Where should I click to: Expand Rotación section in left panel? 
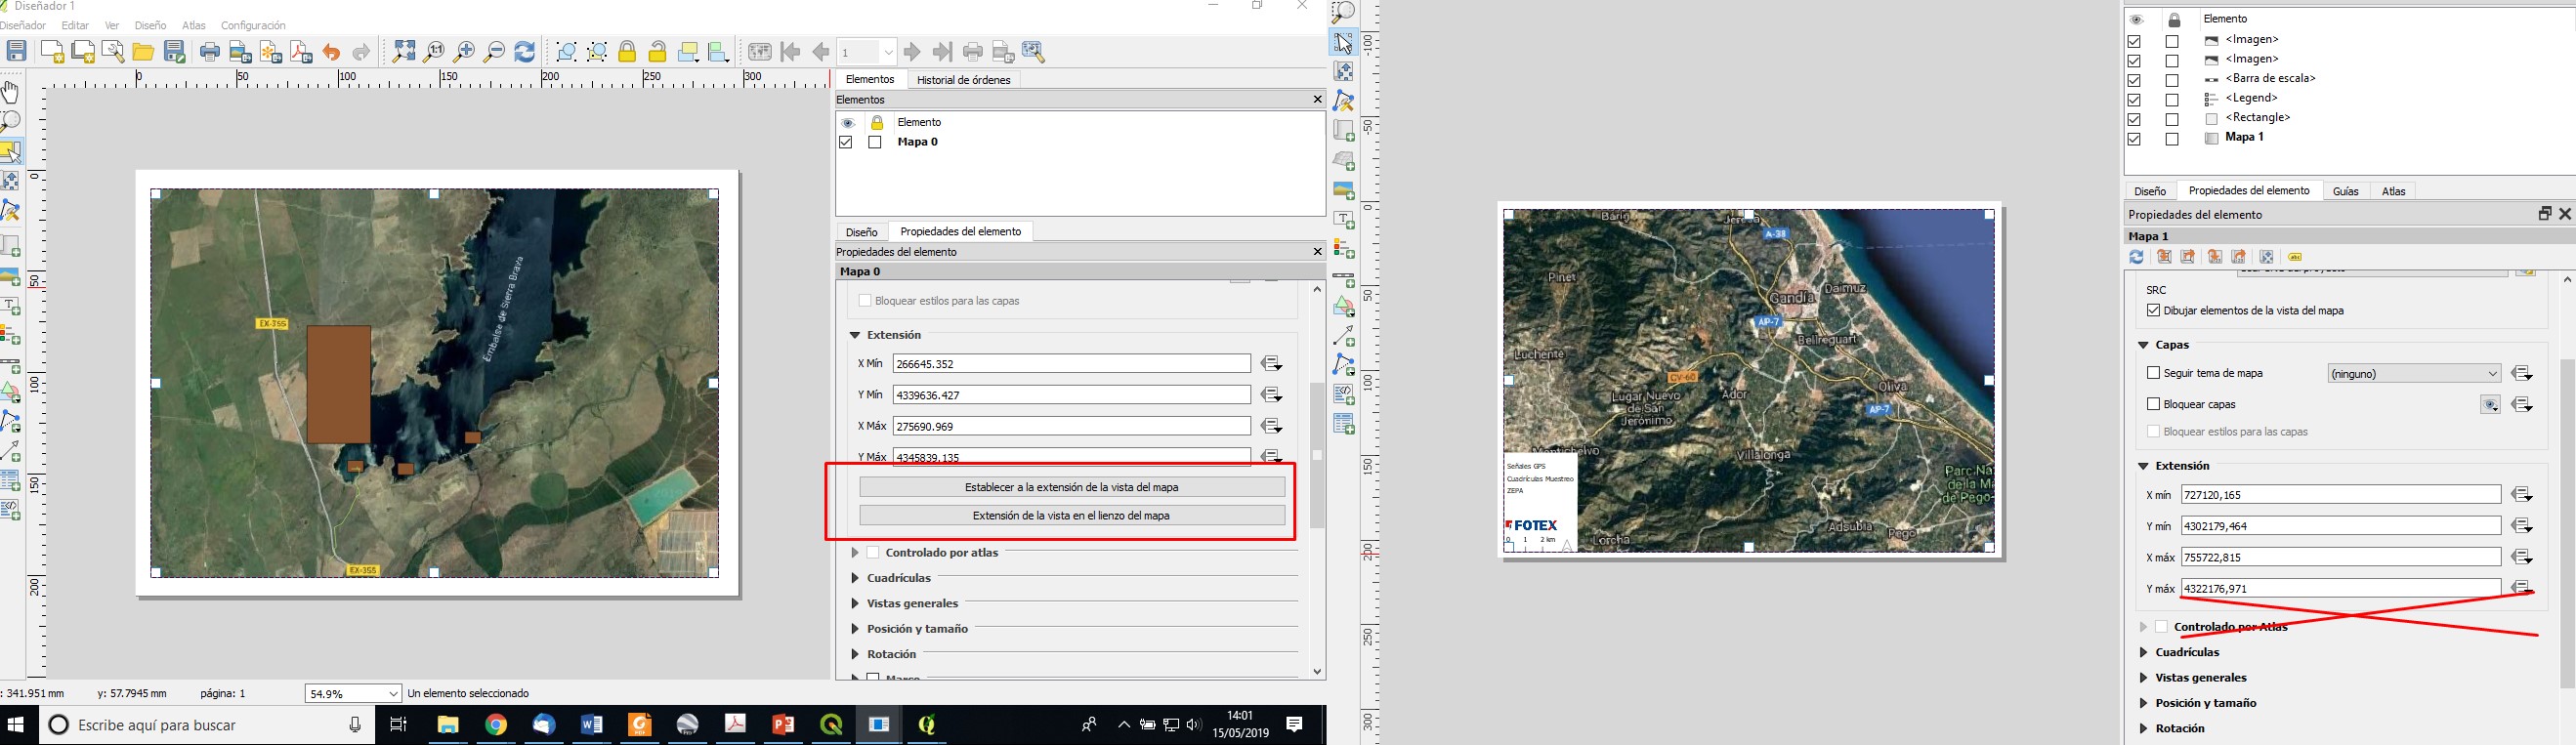[x=855, y=655]
